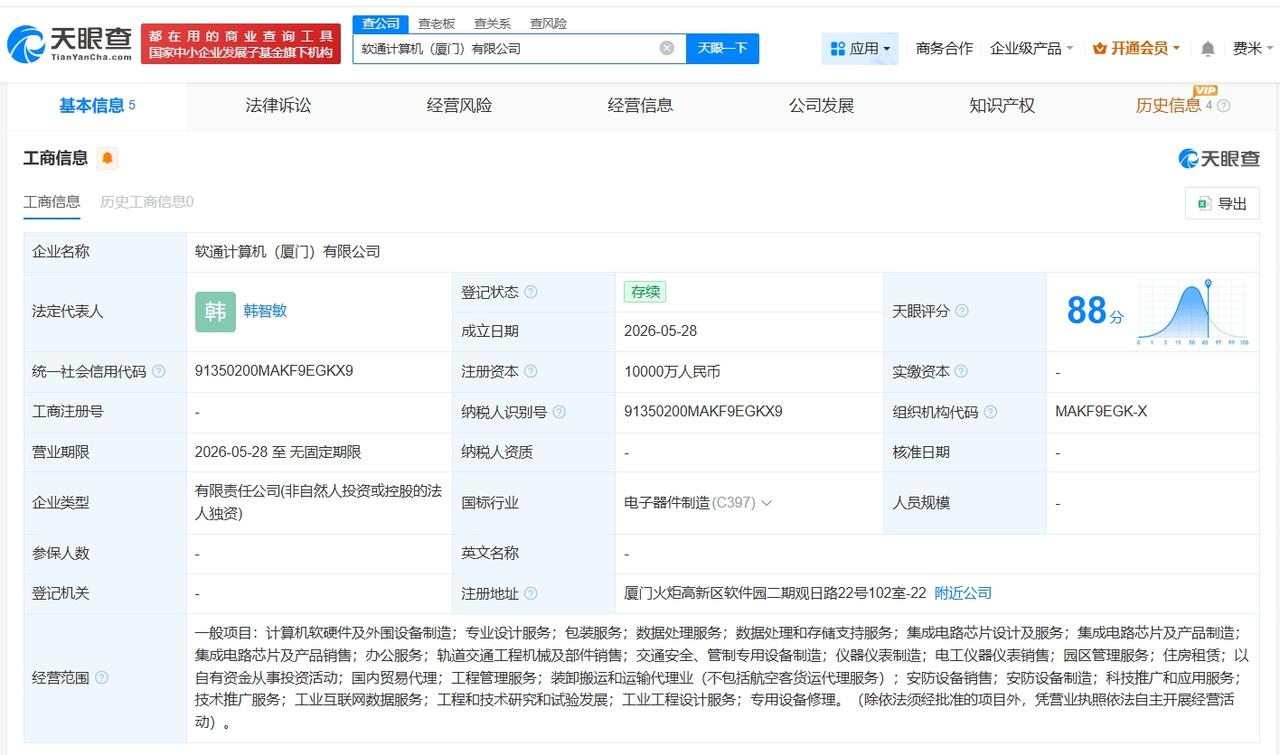Switch to the 历史工商信息 sub-tab

pos(147,202)
